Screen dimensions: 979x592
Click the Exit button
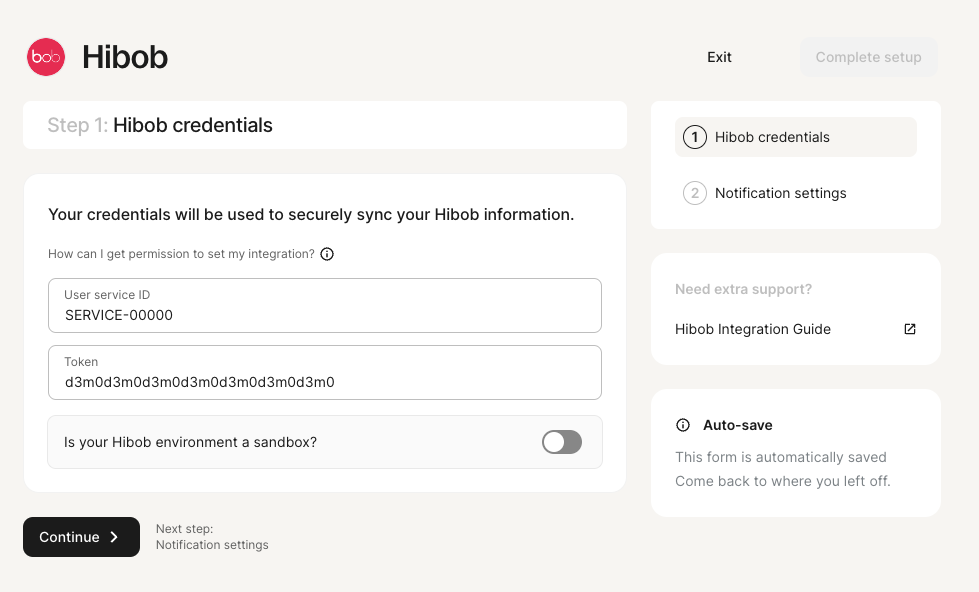[x=719, y=57]
